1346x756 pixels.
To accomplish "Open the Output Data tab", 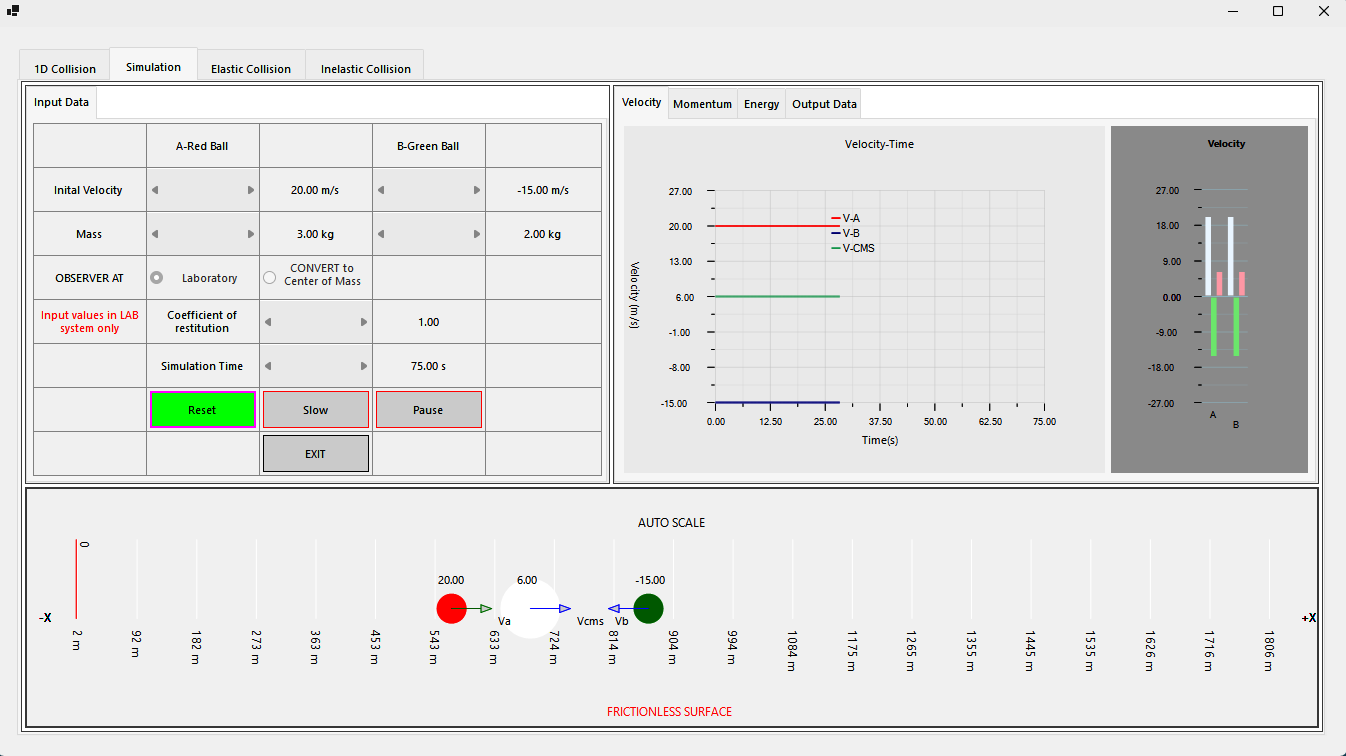I will click(x=824, y=104).
